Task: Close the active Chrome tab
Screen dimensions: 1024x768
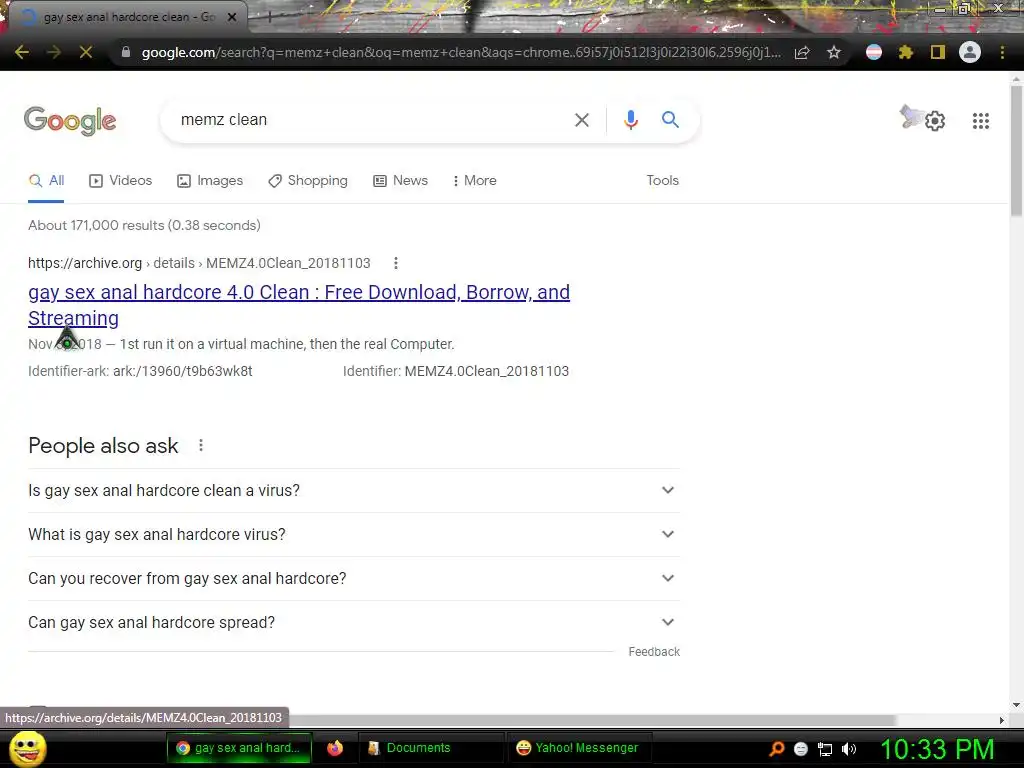Action: click(x=232, y=17)
